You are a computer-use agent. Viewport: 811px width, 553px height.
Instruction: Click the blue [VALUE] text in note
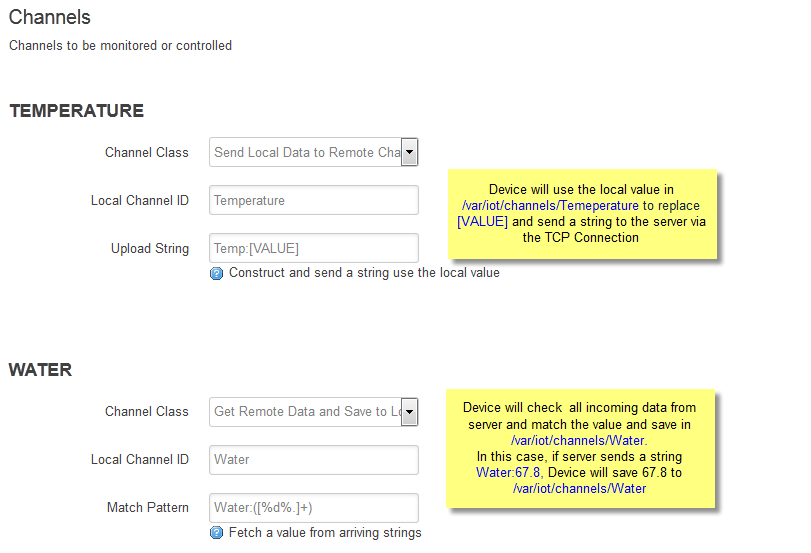coord(482,221)
